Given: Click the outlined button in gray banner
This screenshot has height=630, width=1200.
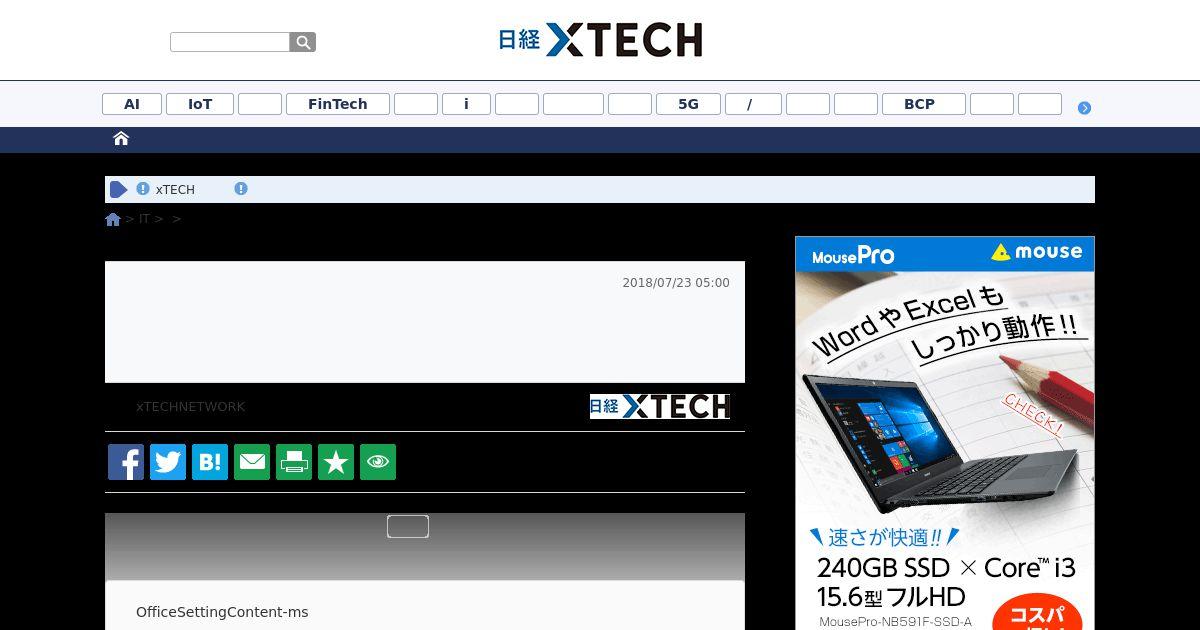Looking at the screenshot, I should pyautogui.click(x=408, y=526).
